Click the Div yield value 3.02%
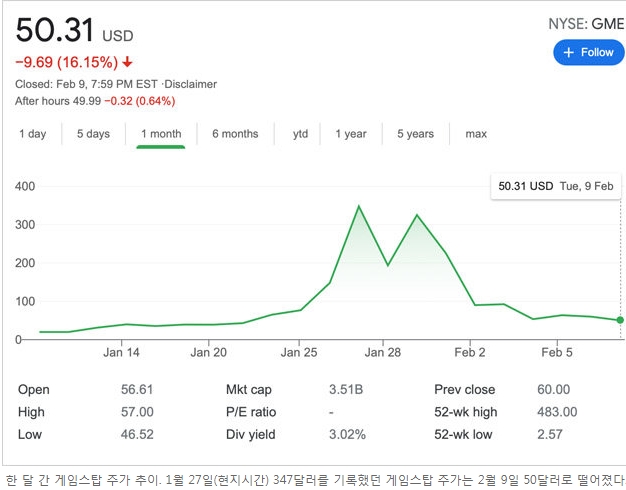This screenshot has width=626, height=490. (347, 434)
